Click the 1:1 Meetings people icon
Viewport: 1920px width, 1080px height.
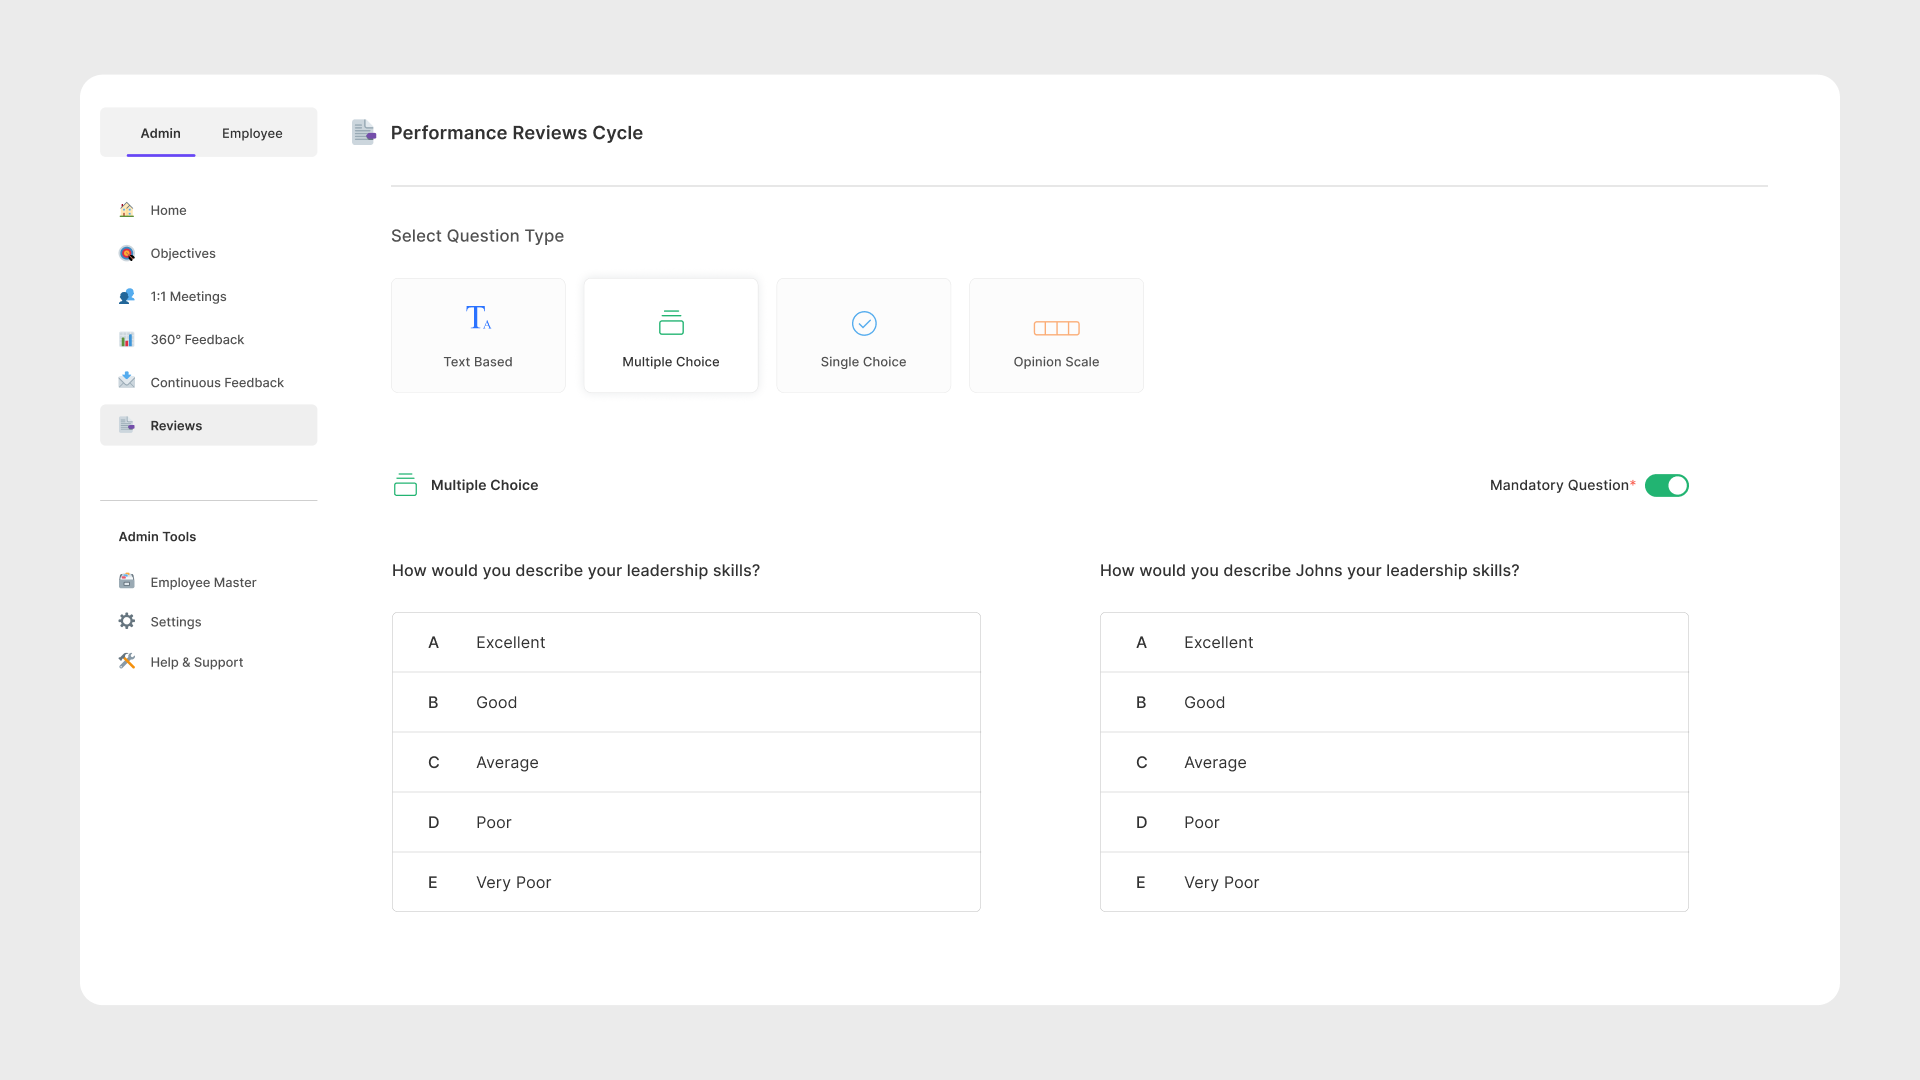(127, 296)
